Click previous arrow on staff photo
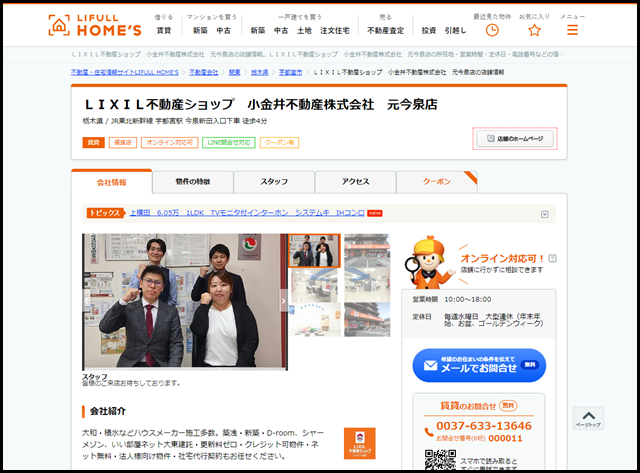The height and width of the screenshot is (473, 640). click(87, 301)
